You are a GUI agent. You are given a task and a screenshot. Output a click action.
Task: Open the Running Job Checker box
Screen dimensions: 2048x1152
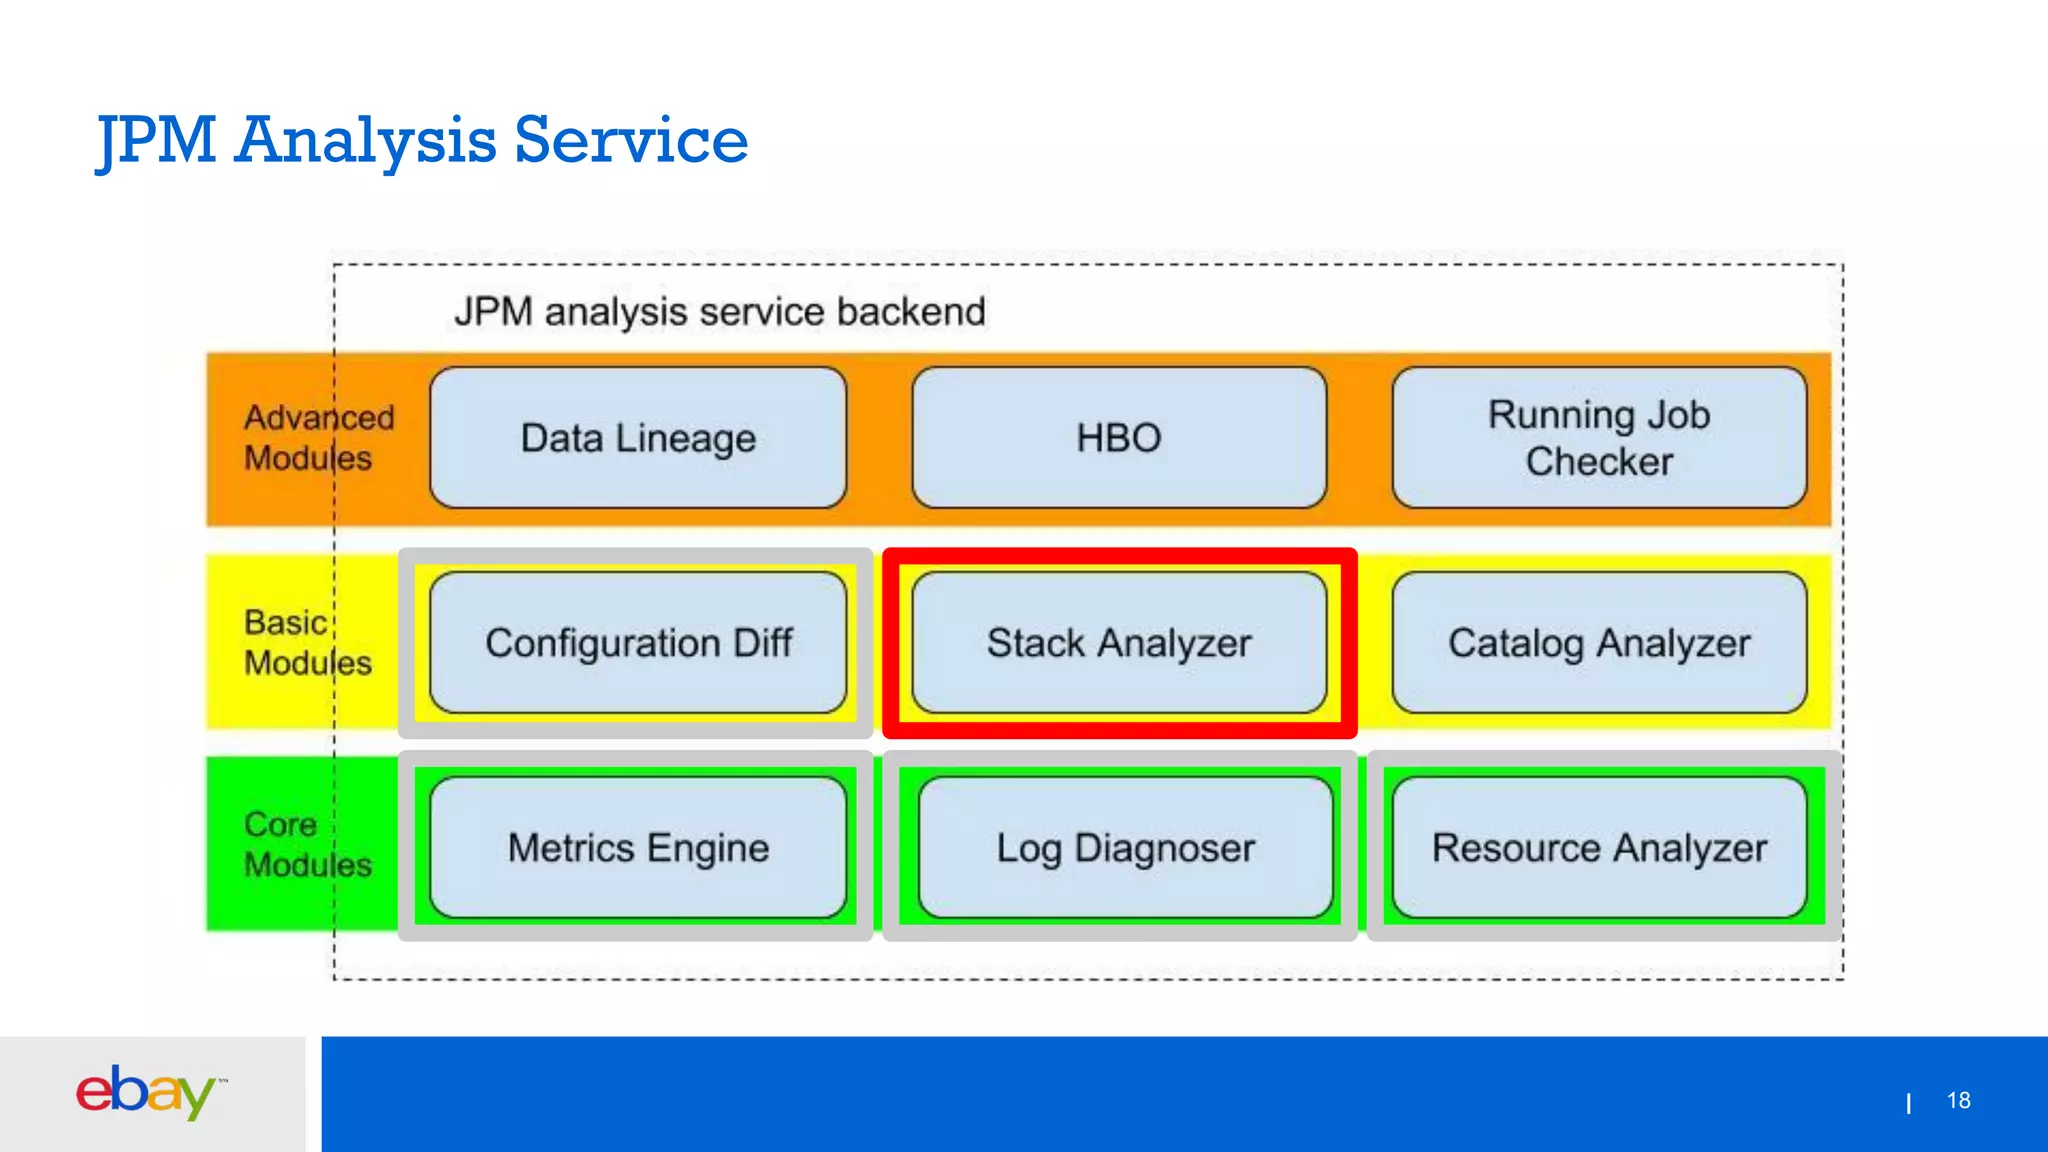1599,438
